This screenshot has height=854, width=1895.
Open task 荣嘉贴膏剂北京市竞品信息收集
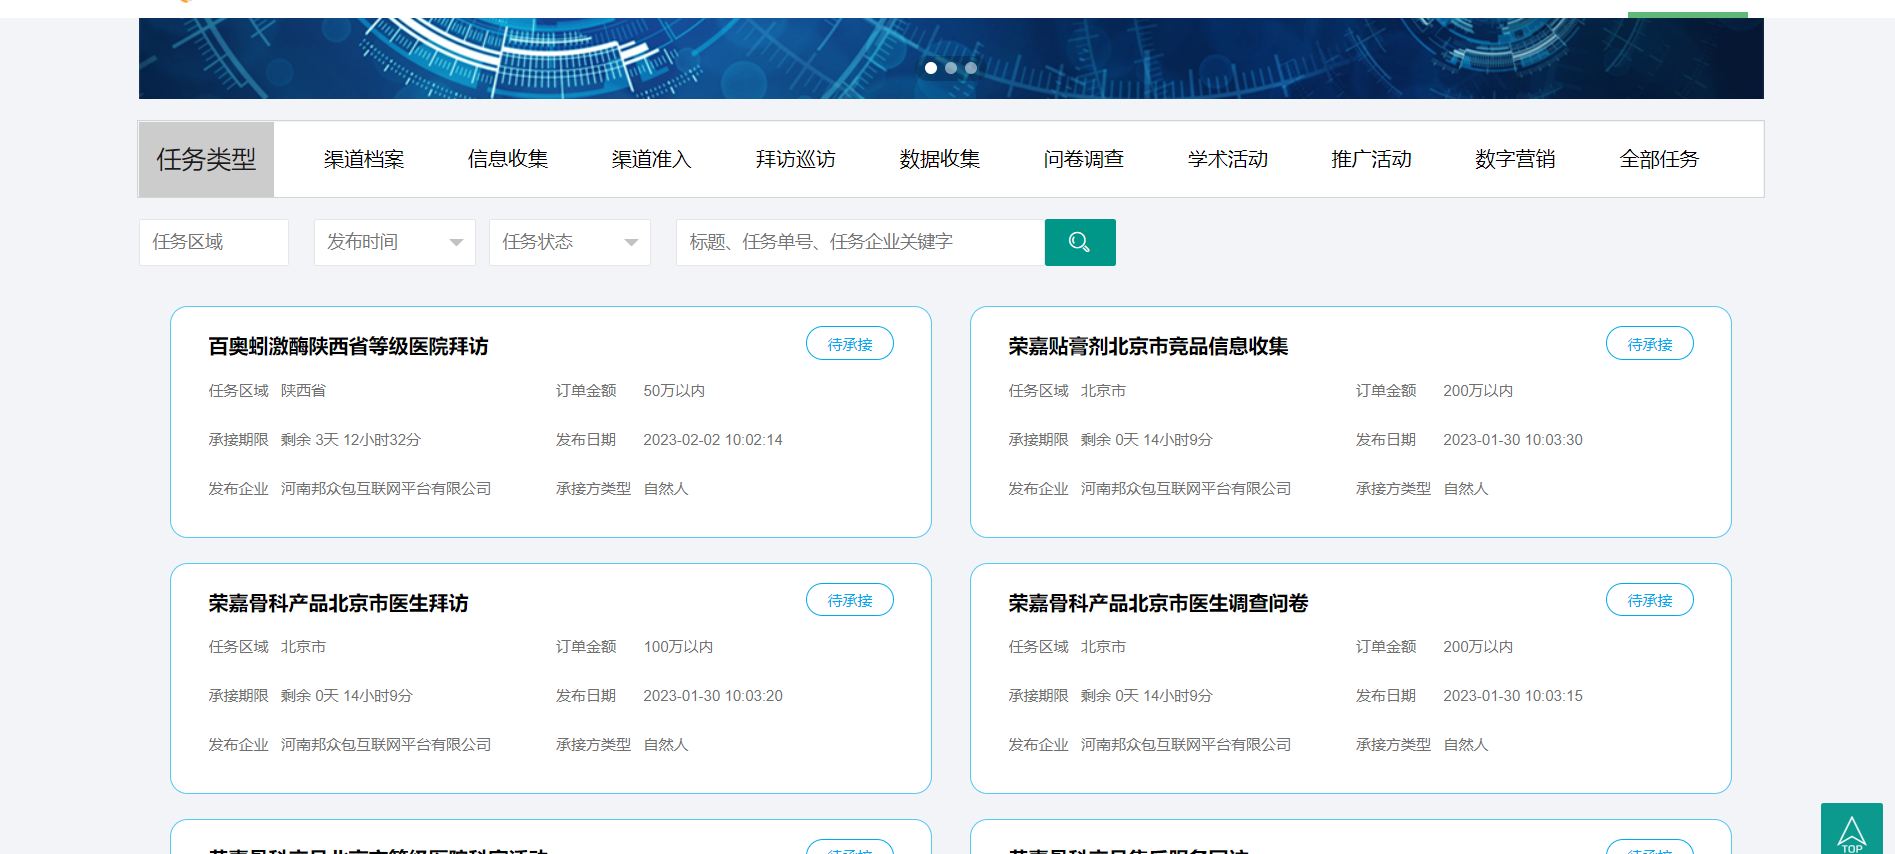pyautogui.click(x=1148, y=346)
